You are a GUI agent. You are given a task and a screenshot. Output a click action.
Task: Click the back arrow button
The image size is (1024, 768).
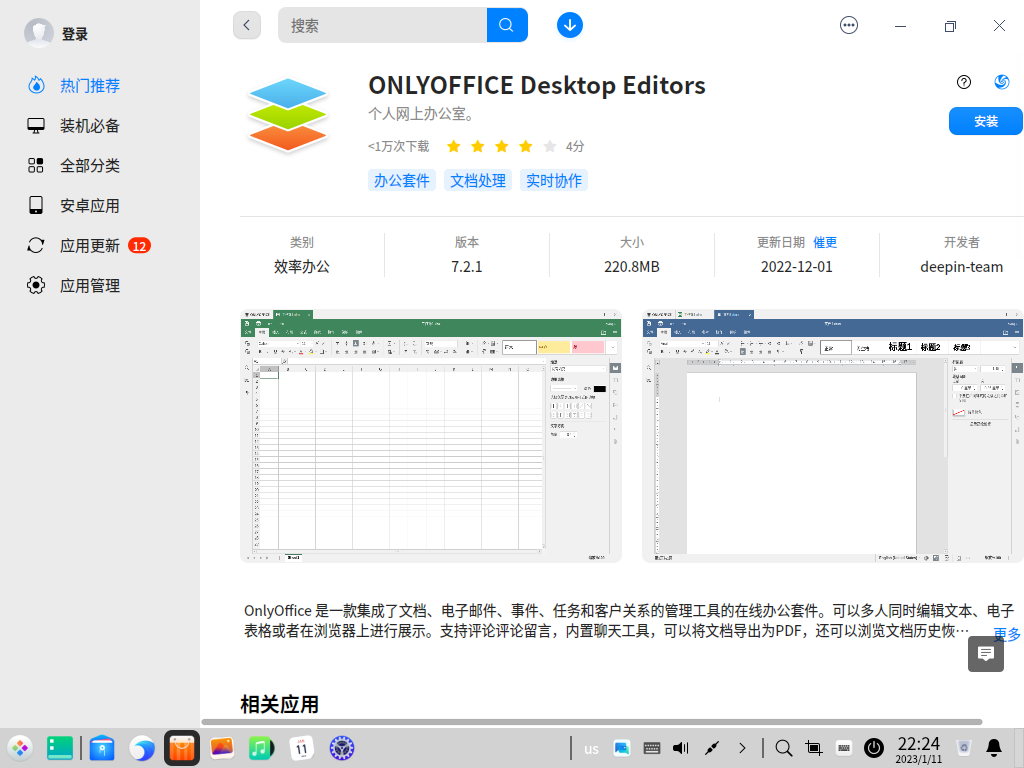(x=247, y=25)
